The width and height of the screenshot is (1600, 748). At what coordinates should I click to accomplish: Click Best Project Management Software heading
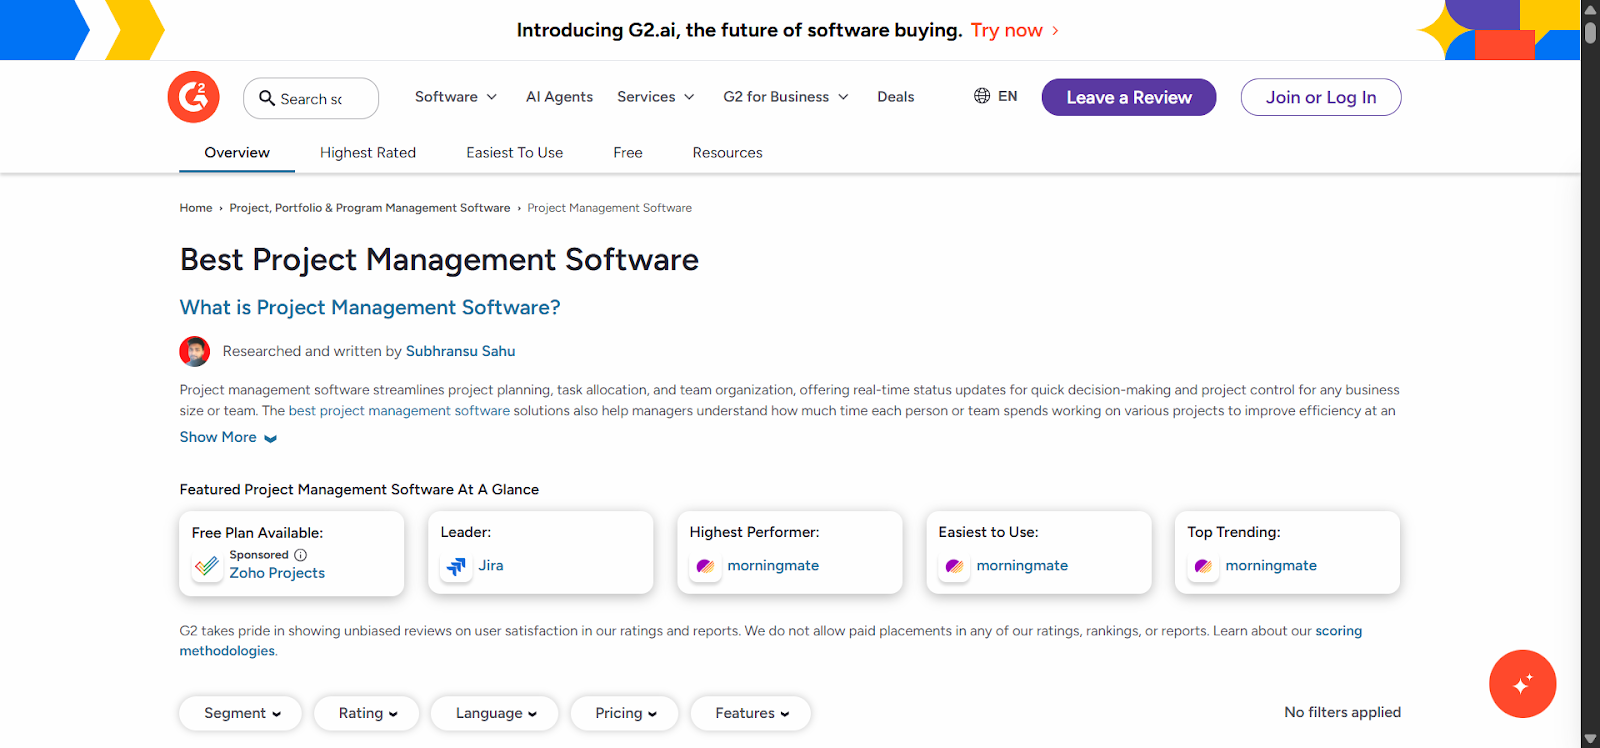[439, 260]
